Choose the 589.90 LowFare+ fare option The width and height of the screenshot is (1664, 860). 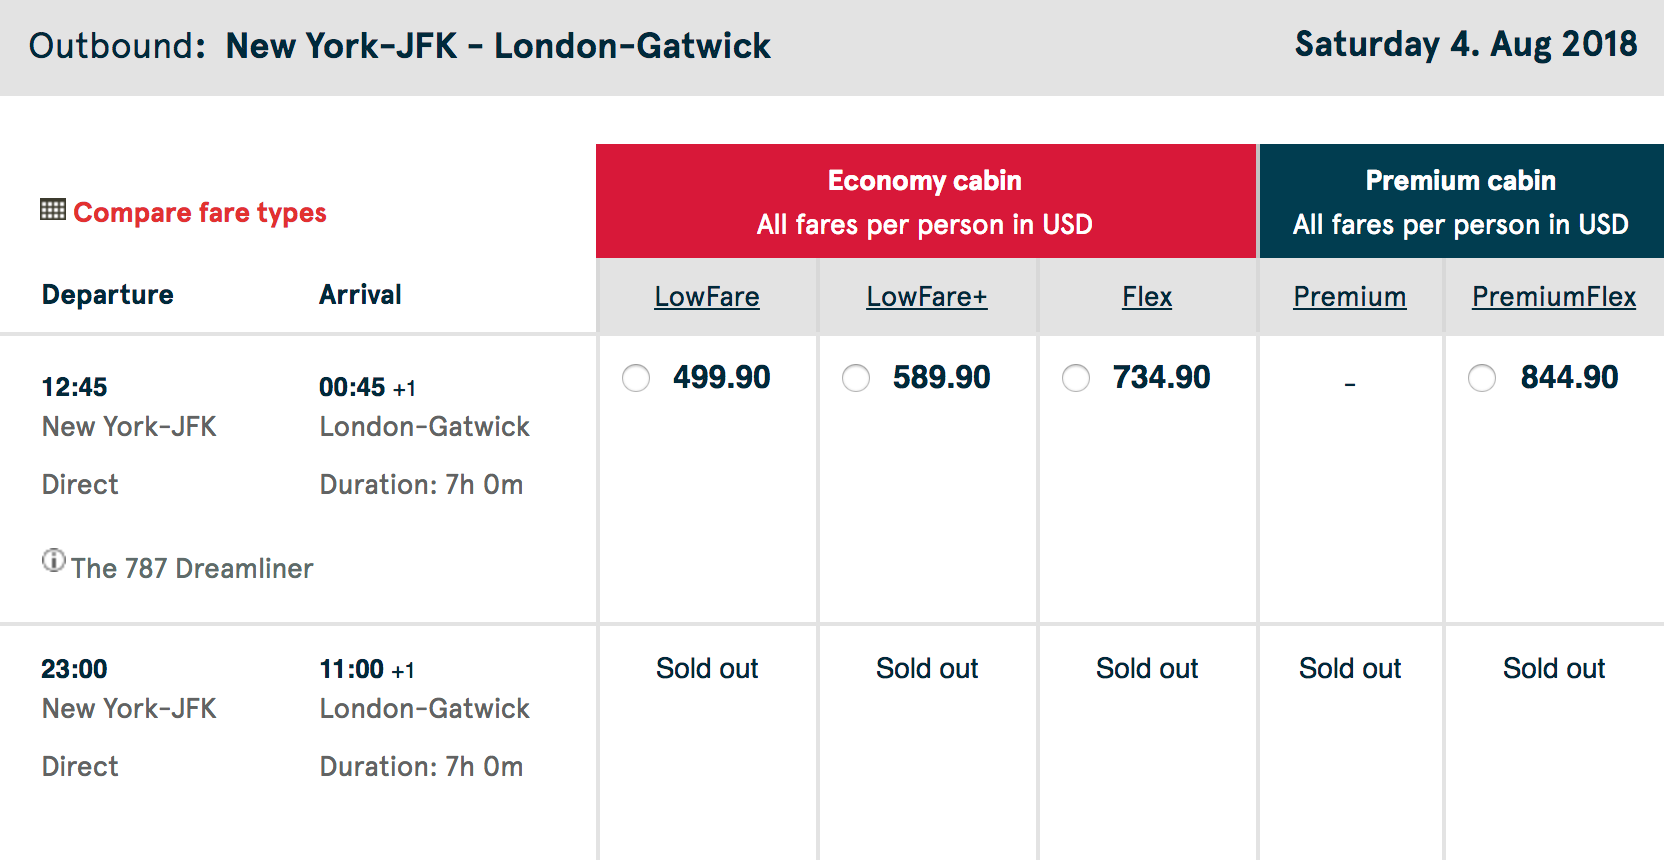(856, 378)
